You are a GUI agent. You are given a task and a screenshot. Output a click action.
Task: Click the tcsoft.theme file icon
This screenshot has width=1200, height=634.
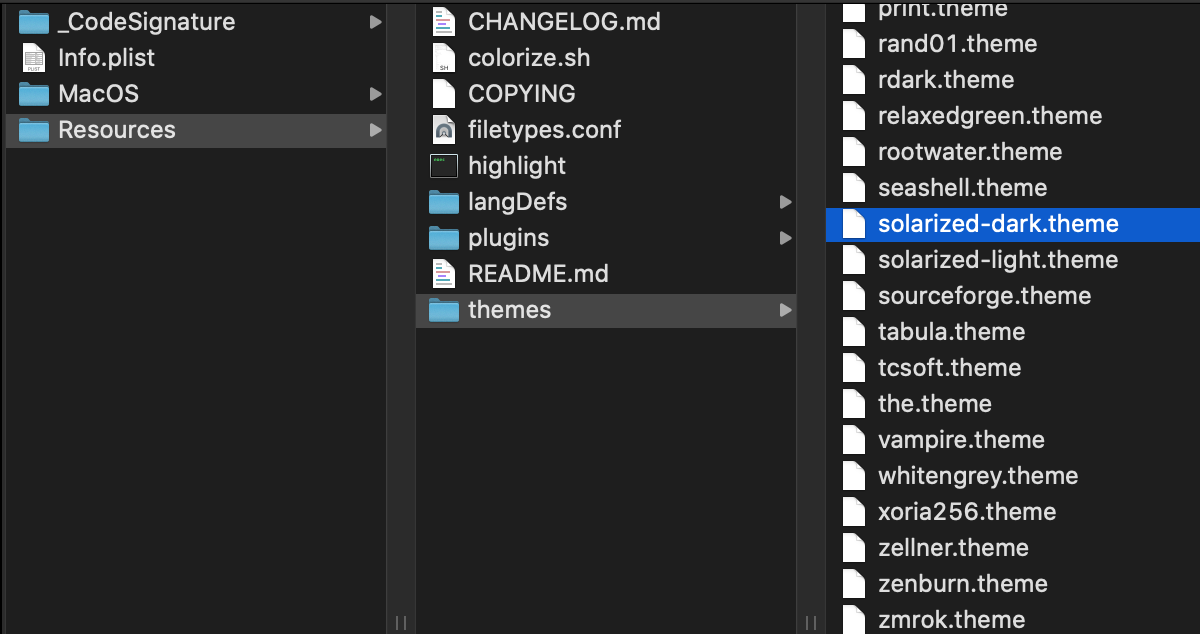(x=853, y=368)
